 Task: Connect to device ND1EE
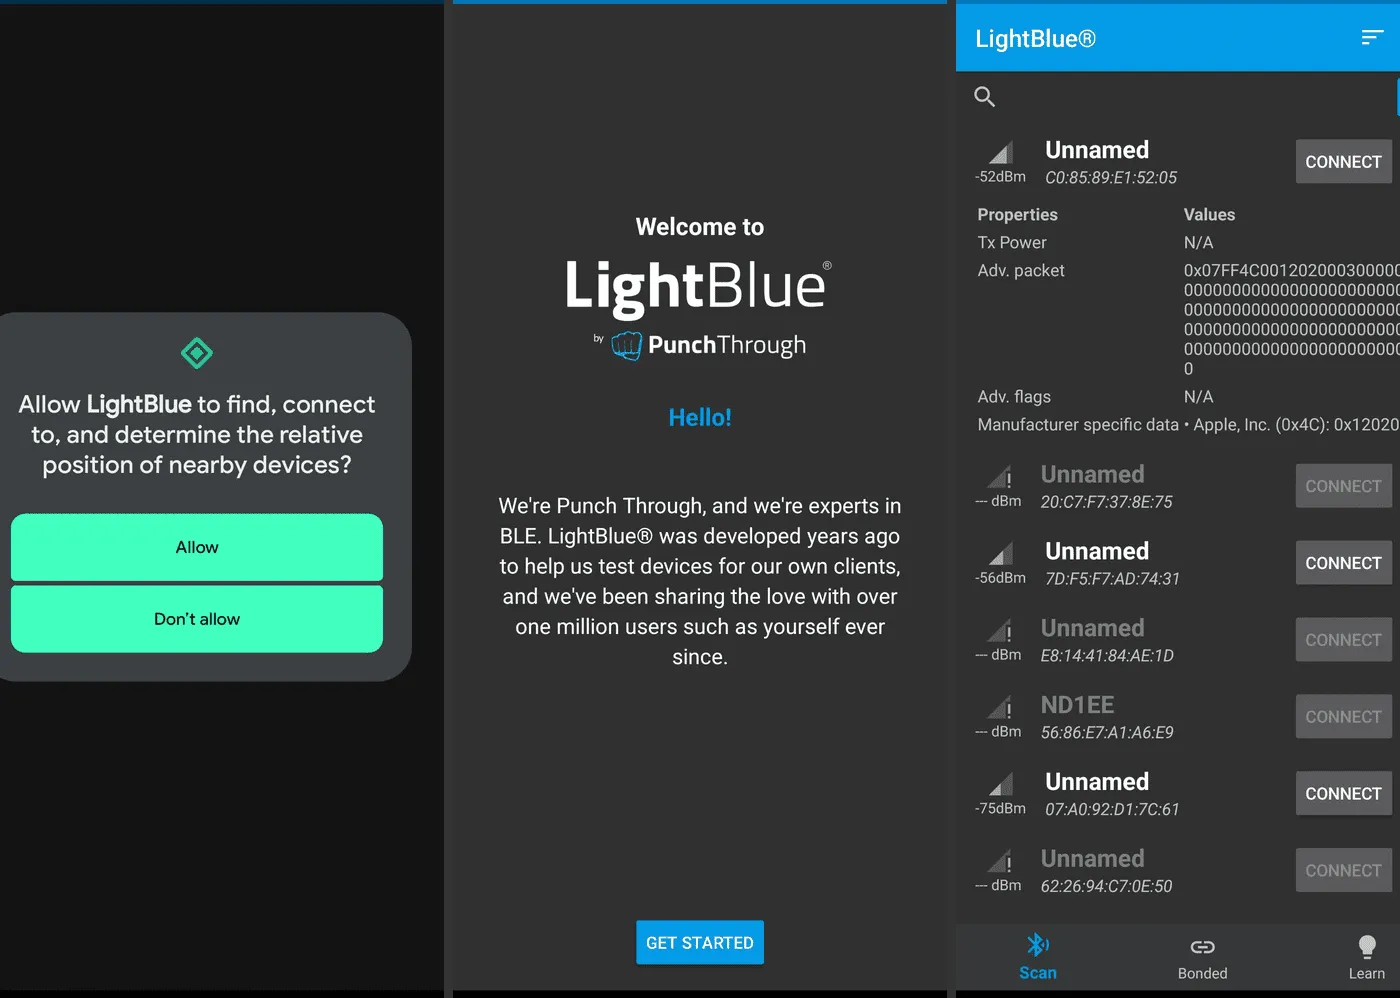[x=1343, y=716]
